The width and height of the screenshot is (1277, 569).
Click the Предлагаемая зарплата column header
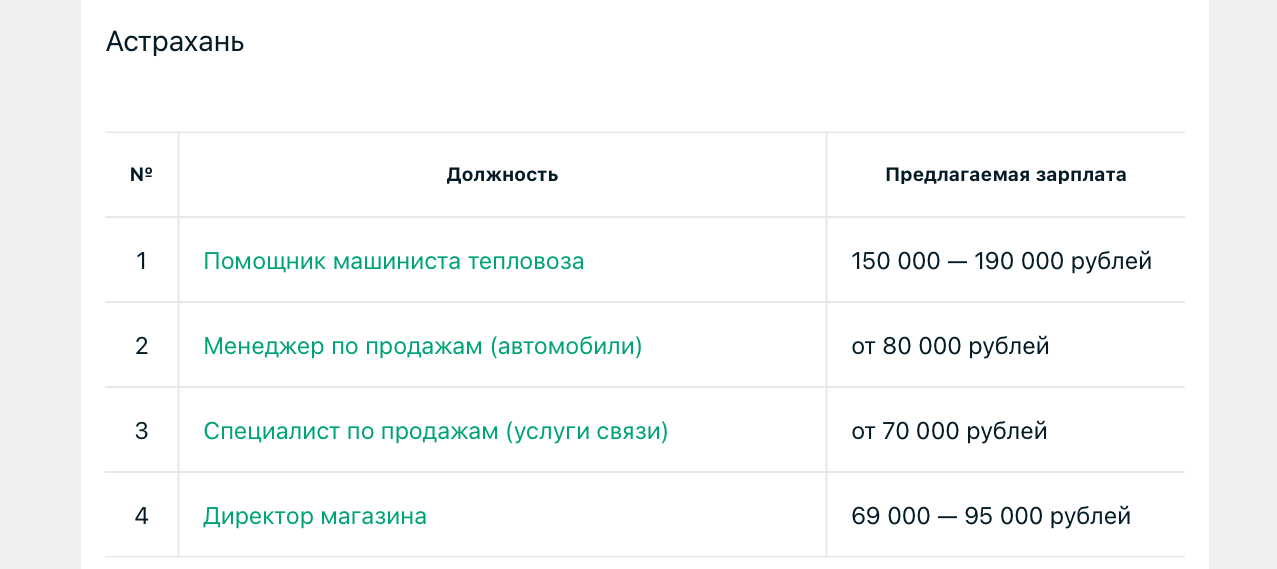pyautogui.click(x=1006, y=175)
